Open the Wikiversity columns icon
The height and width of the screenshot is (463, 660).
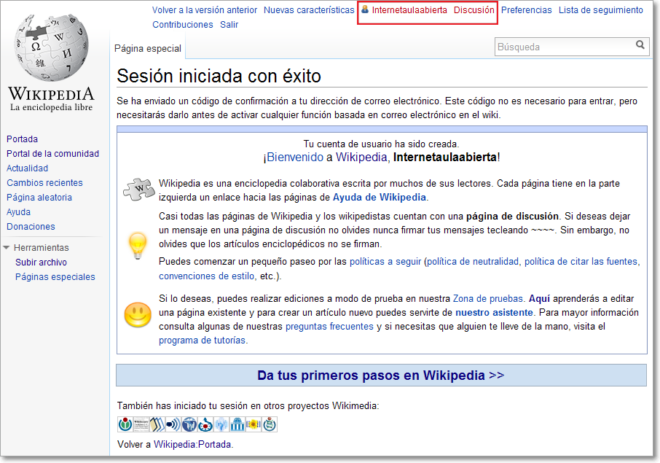coord(237,424)
